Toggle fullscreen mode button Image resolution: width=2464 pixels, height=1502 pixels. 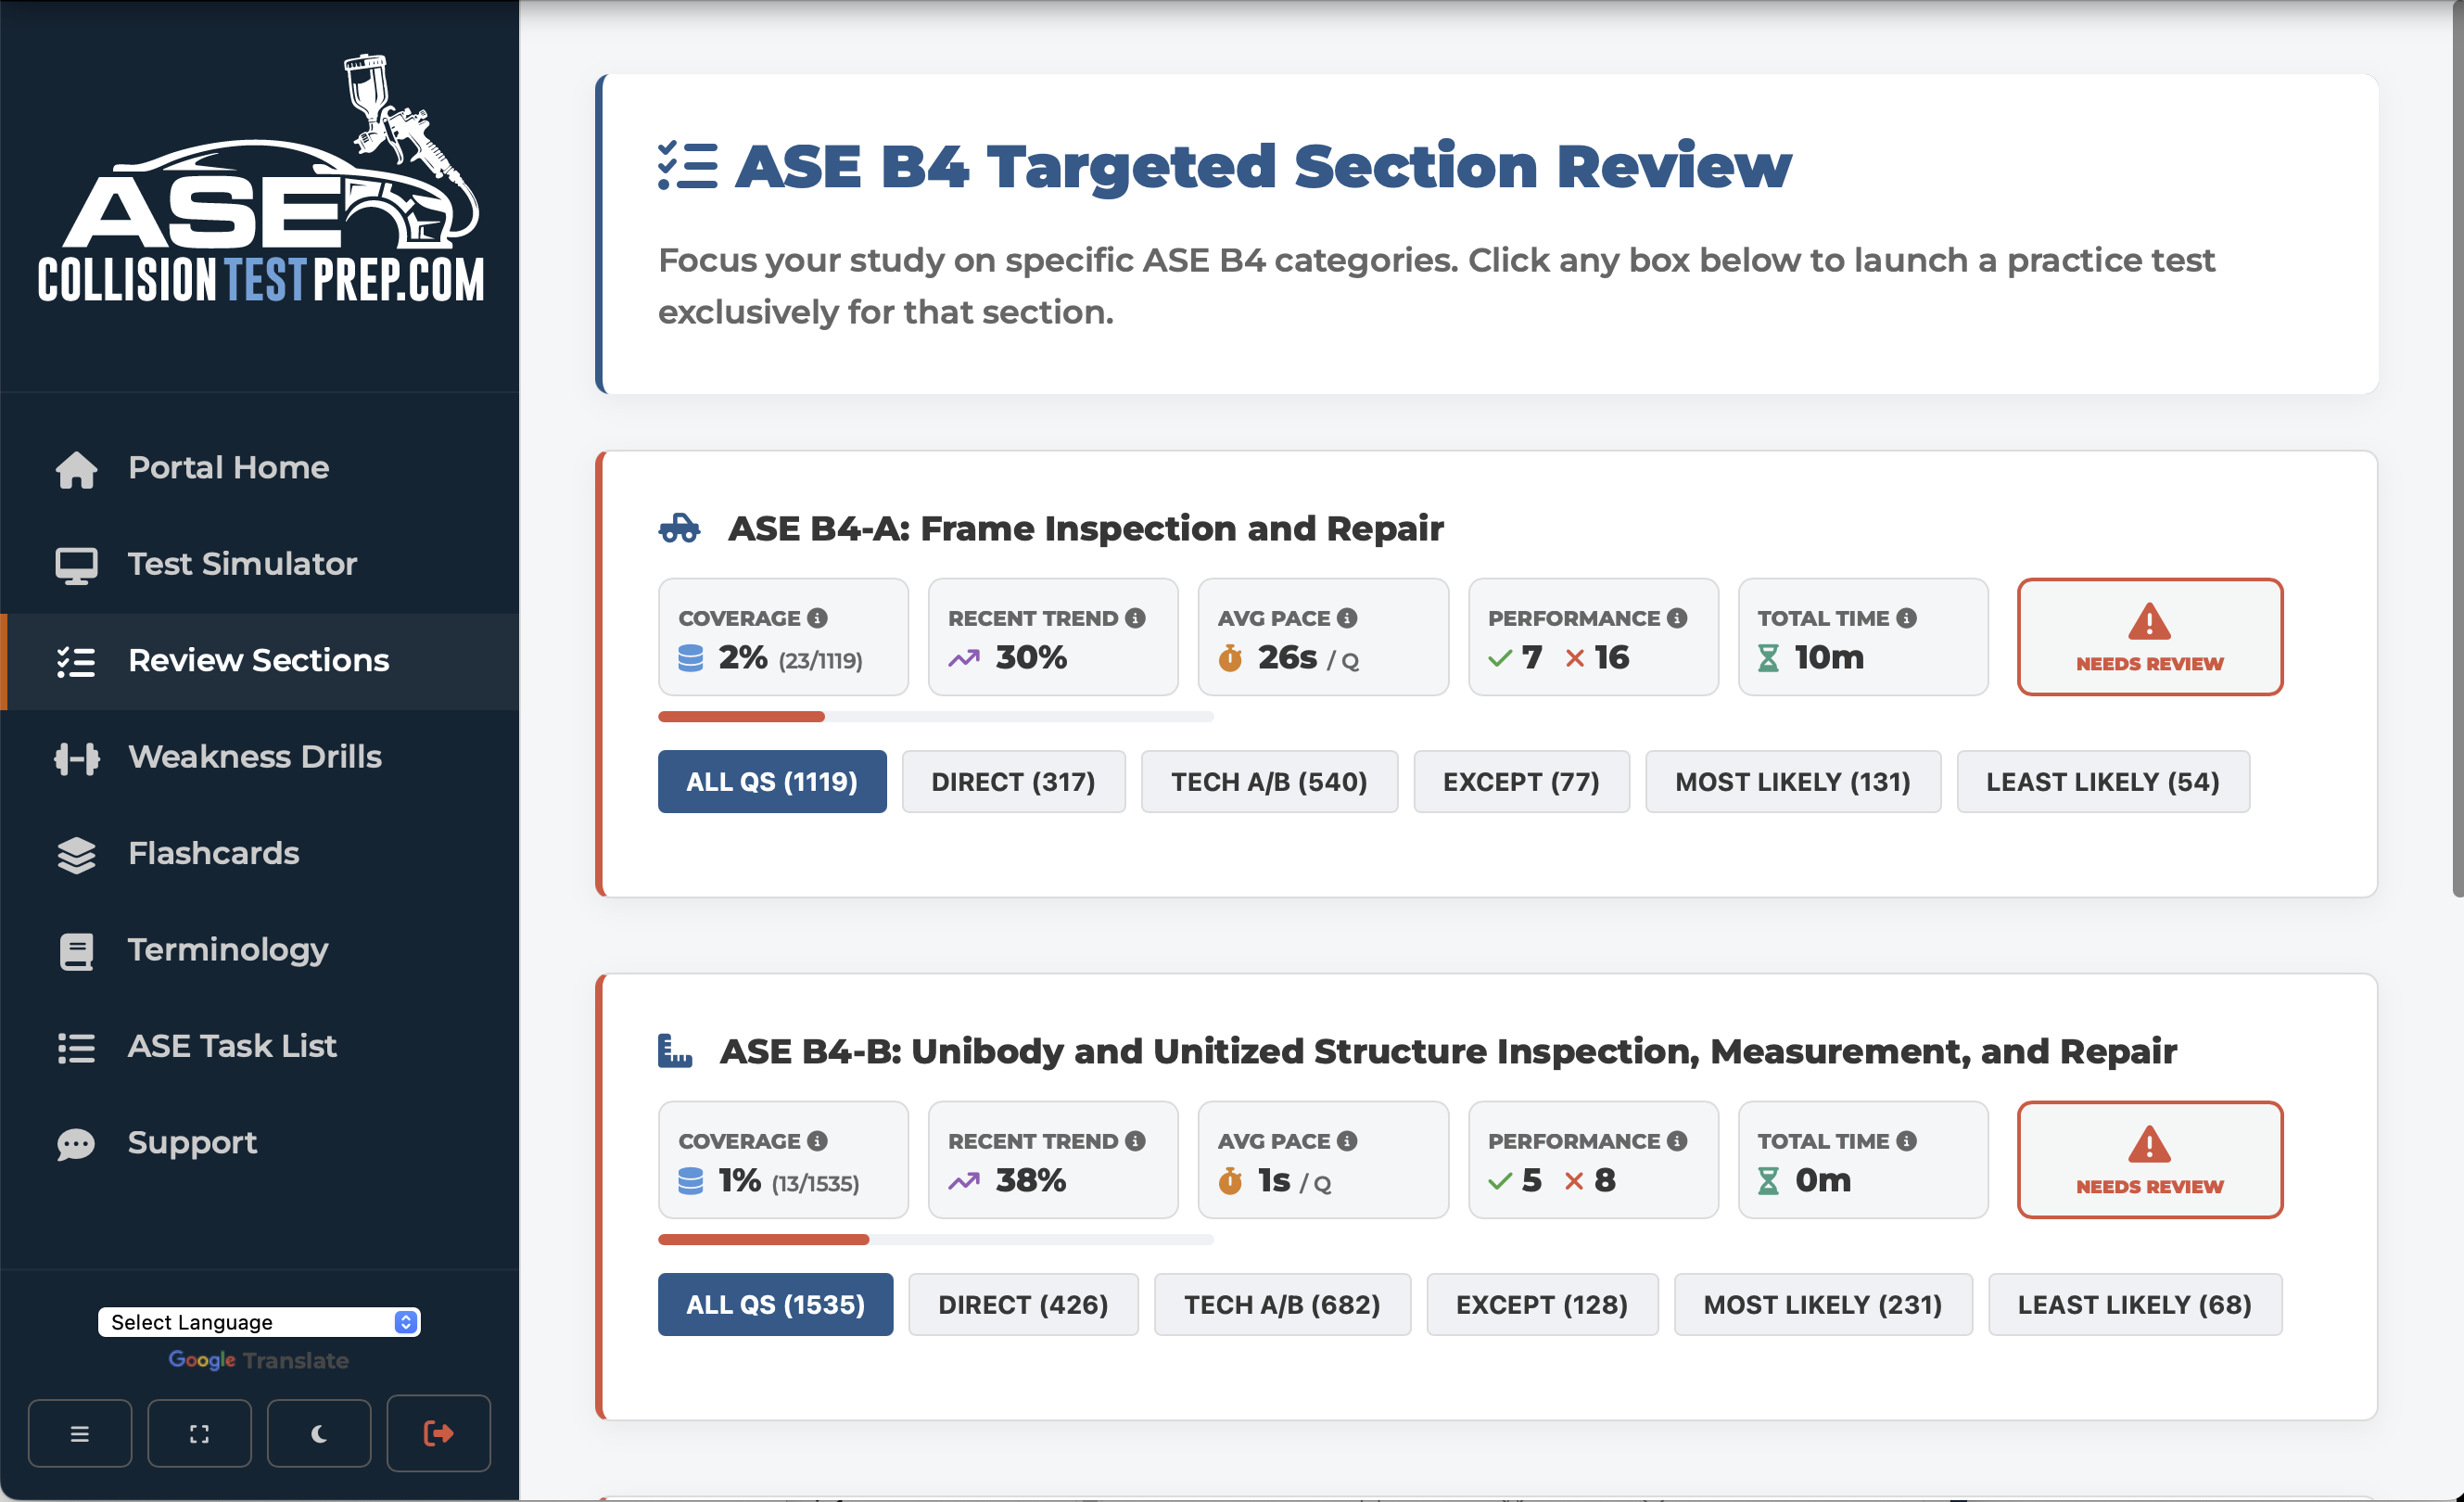pyautogui.click(x=199, y=1433)
